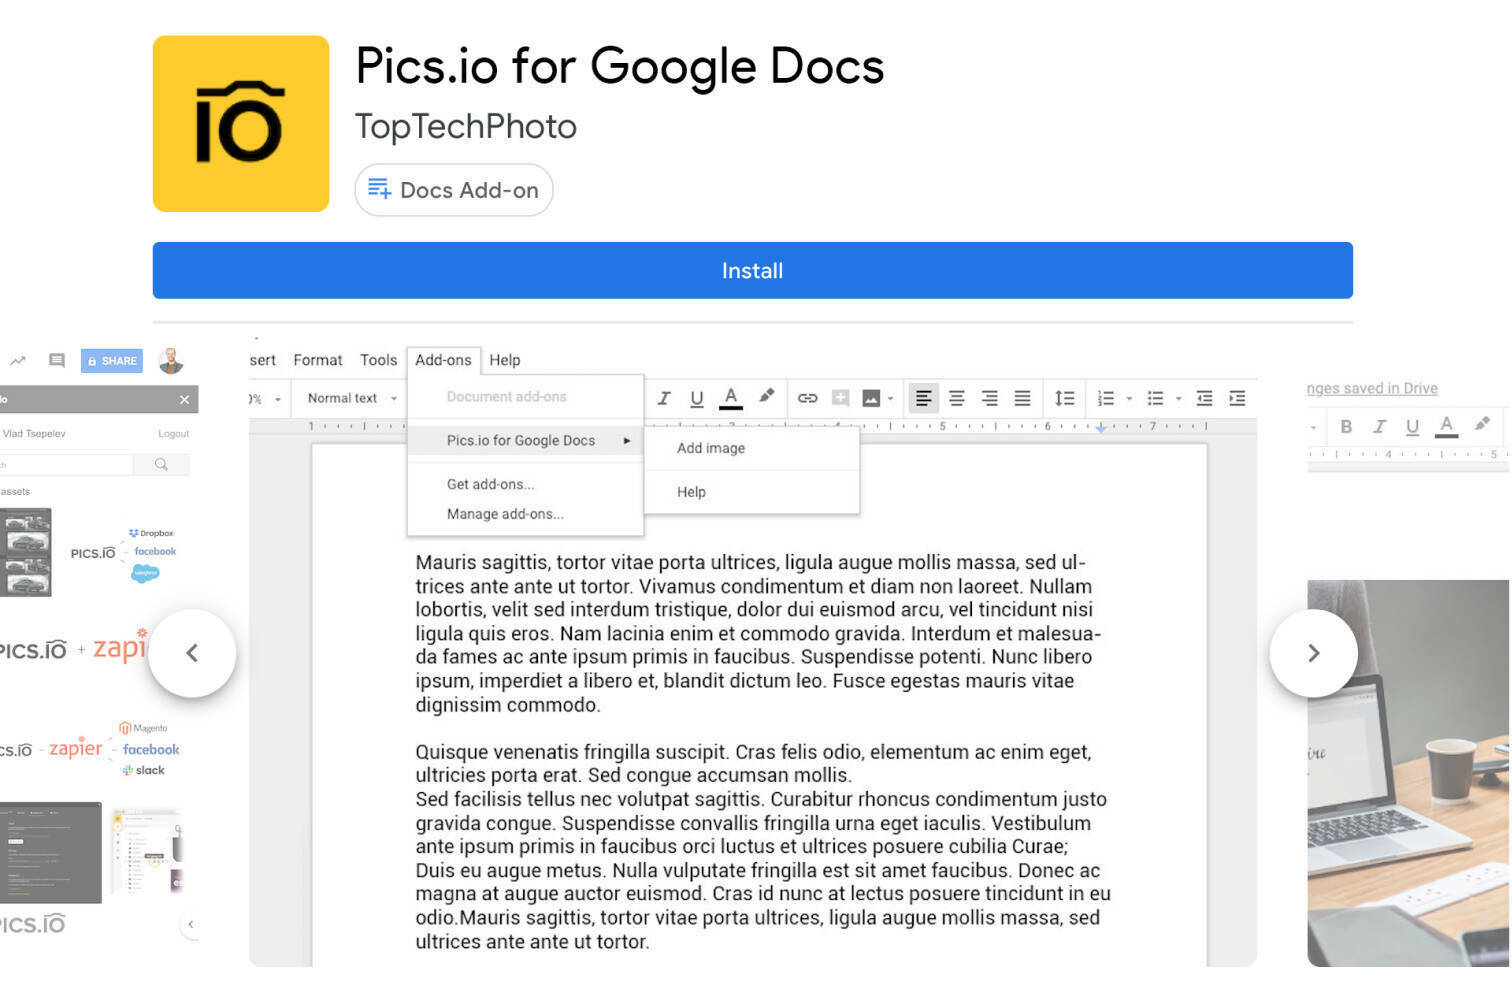
Task: Open the document stats trend icon
Action: (x=18, y=361)
